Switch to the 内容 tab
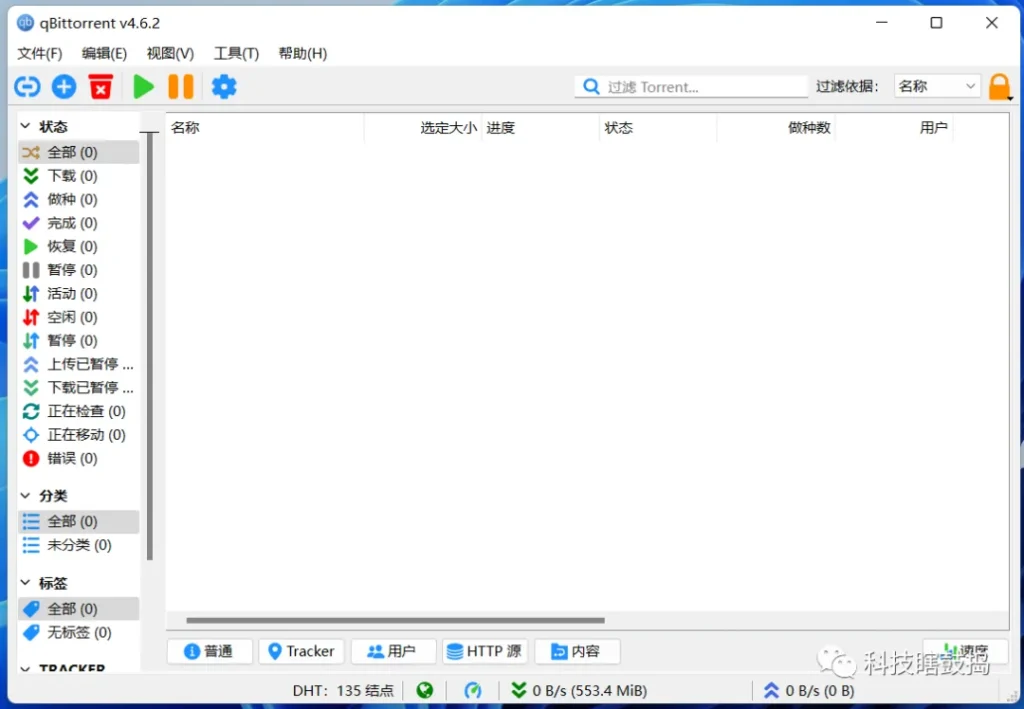The image size is (1024, 709). coord(577,651)
